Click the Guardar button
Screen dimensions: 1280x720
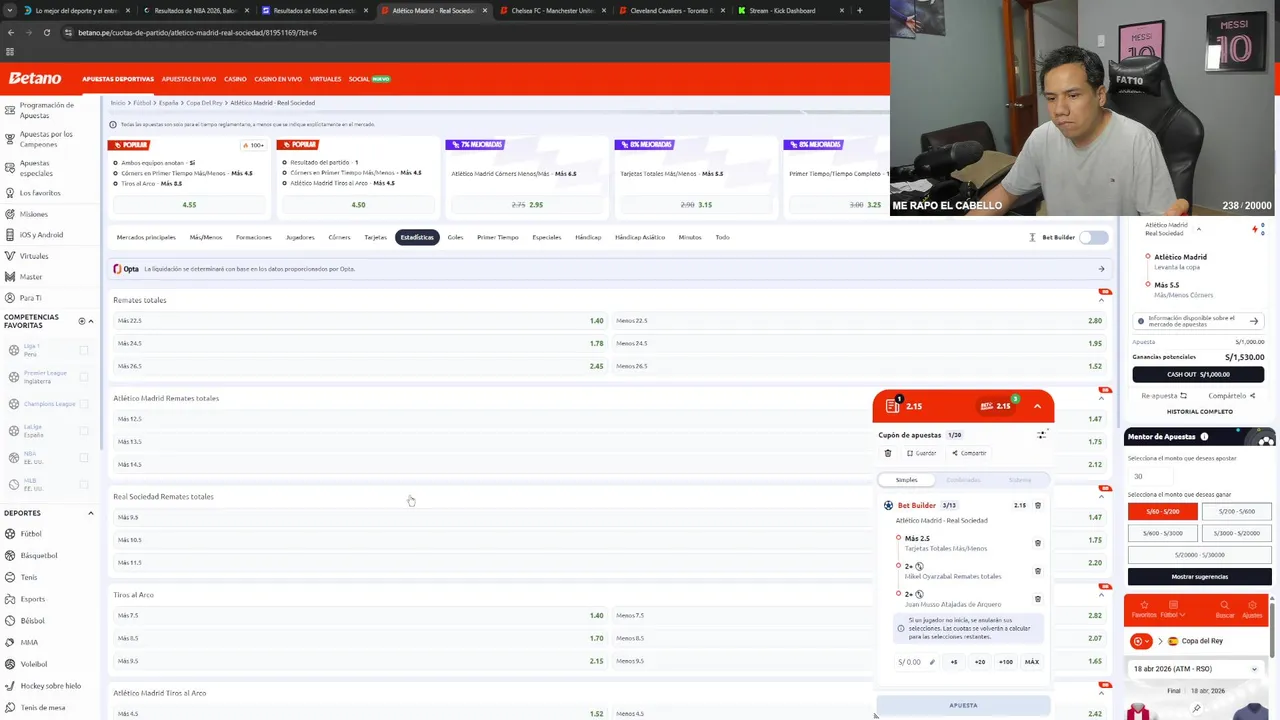click(x=921, y=453)
